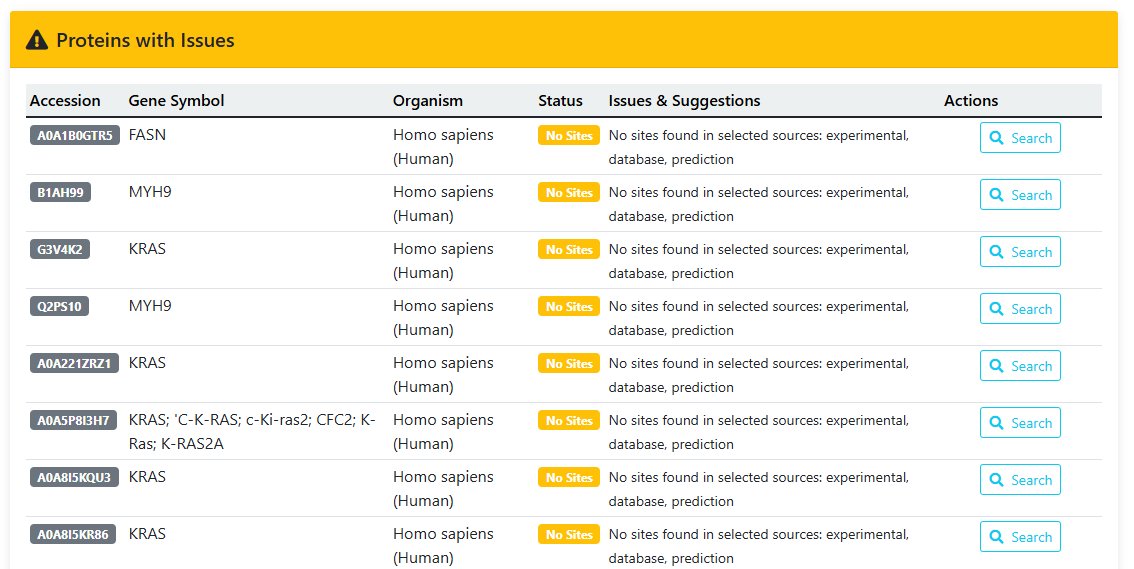Screen dimensions: 1134x569
Task: Click the No Sites badge for Q2PS10
Action: tap(568, 307)
